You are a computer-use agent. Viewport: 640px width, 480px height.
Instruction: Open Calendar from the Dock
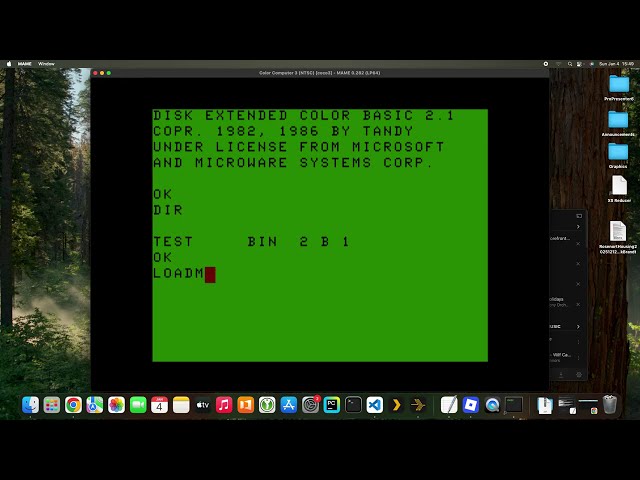159,405
